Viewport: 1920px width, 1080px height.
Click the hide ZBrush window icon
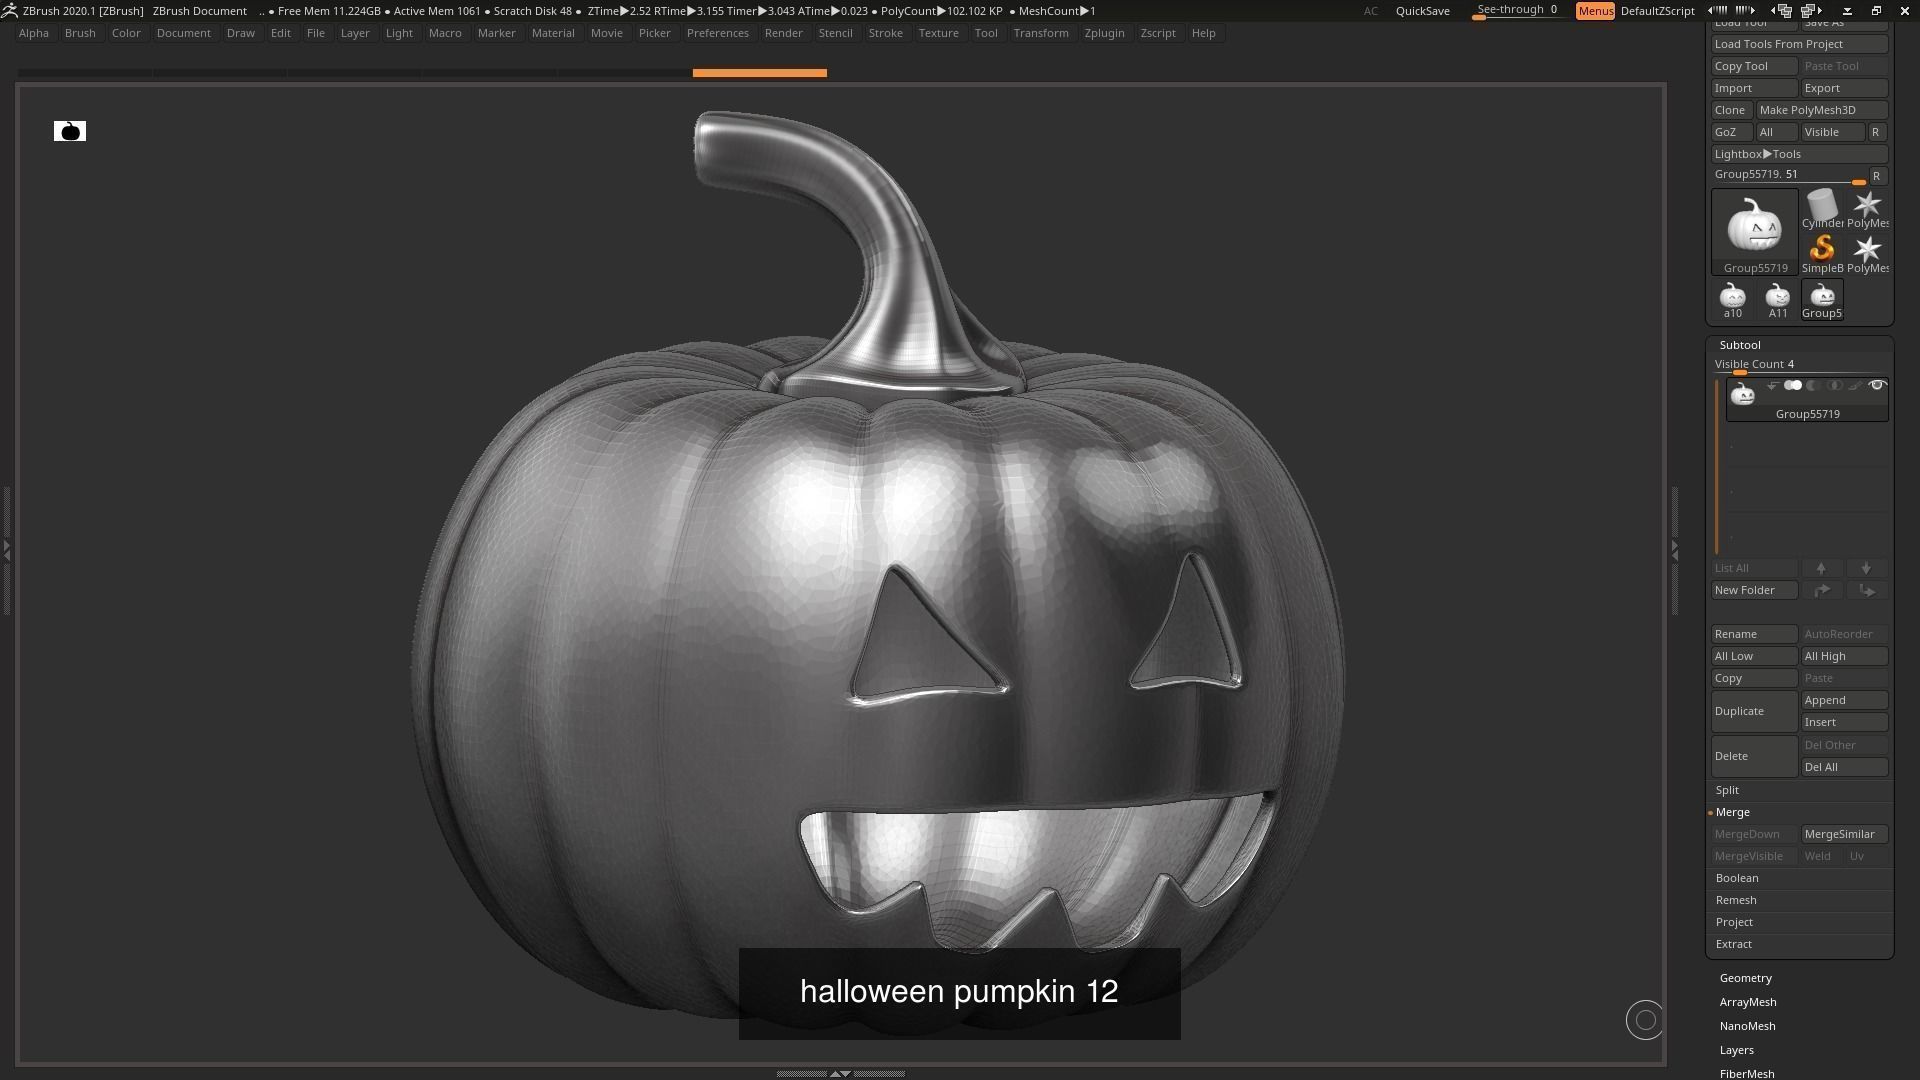click(1847, 10)
